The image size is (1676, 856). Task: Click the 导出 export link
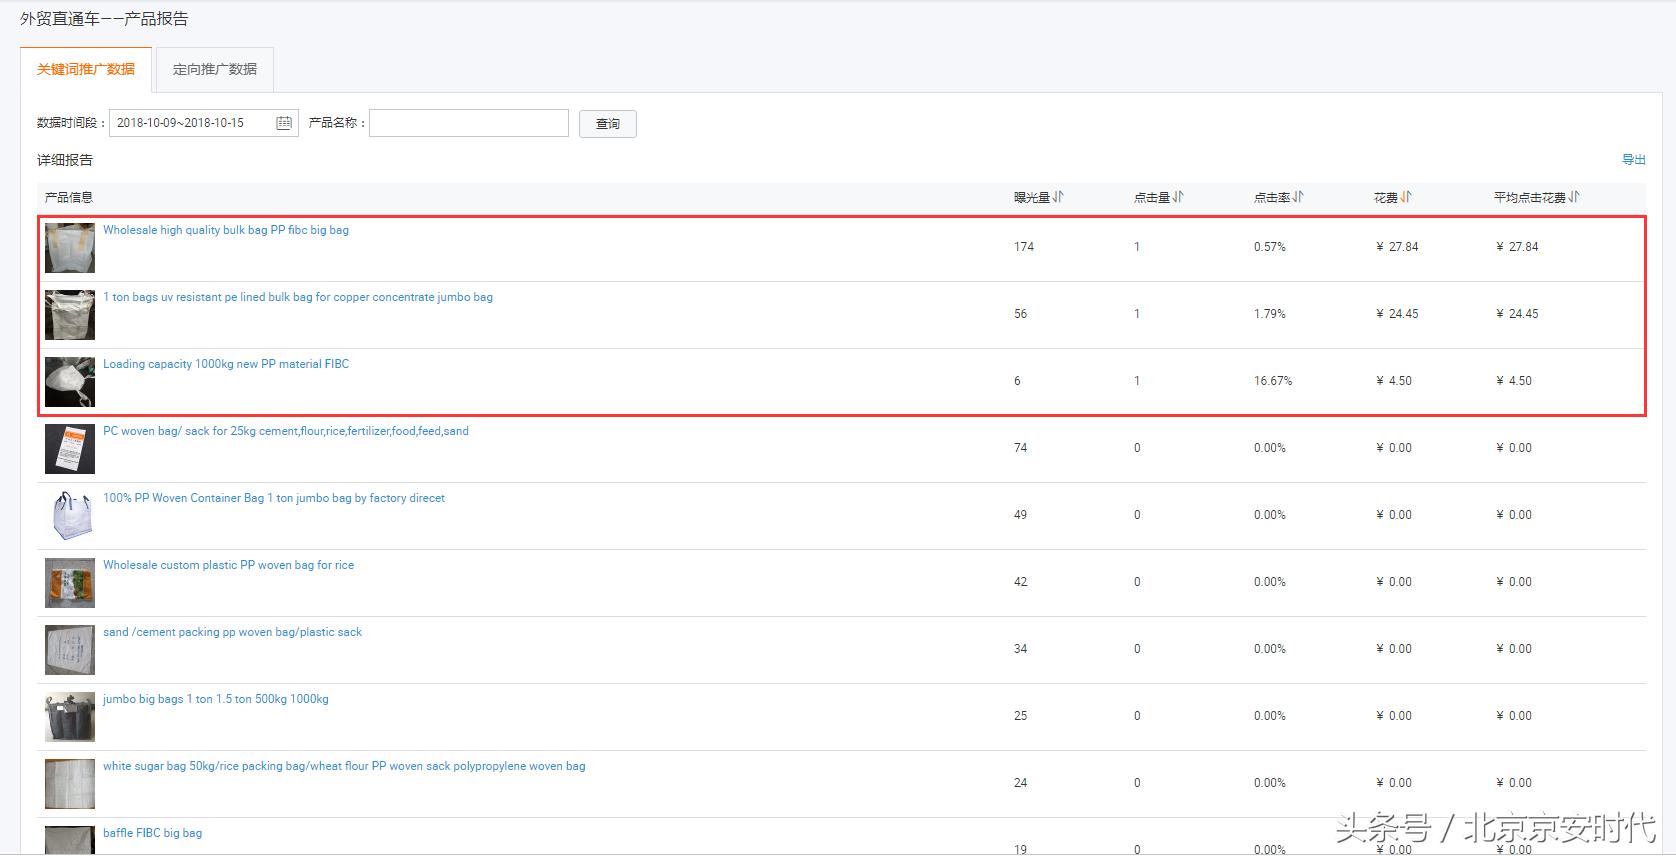click(x=1634, y=159)
